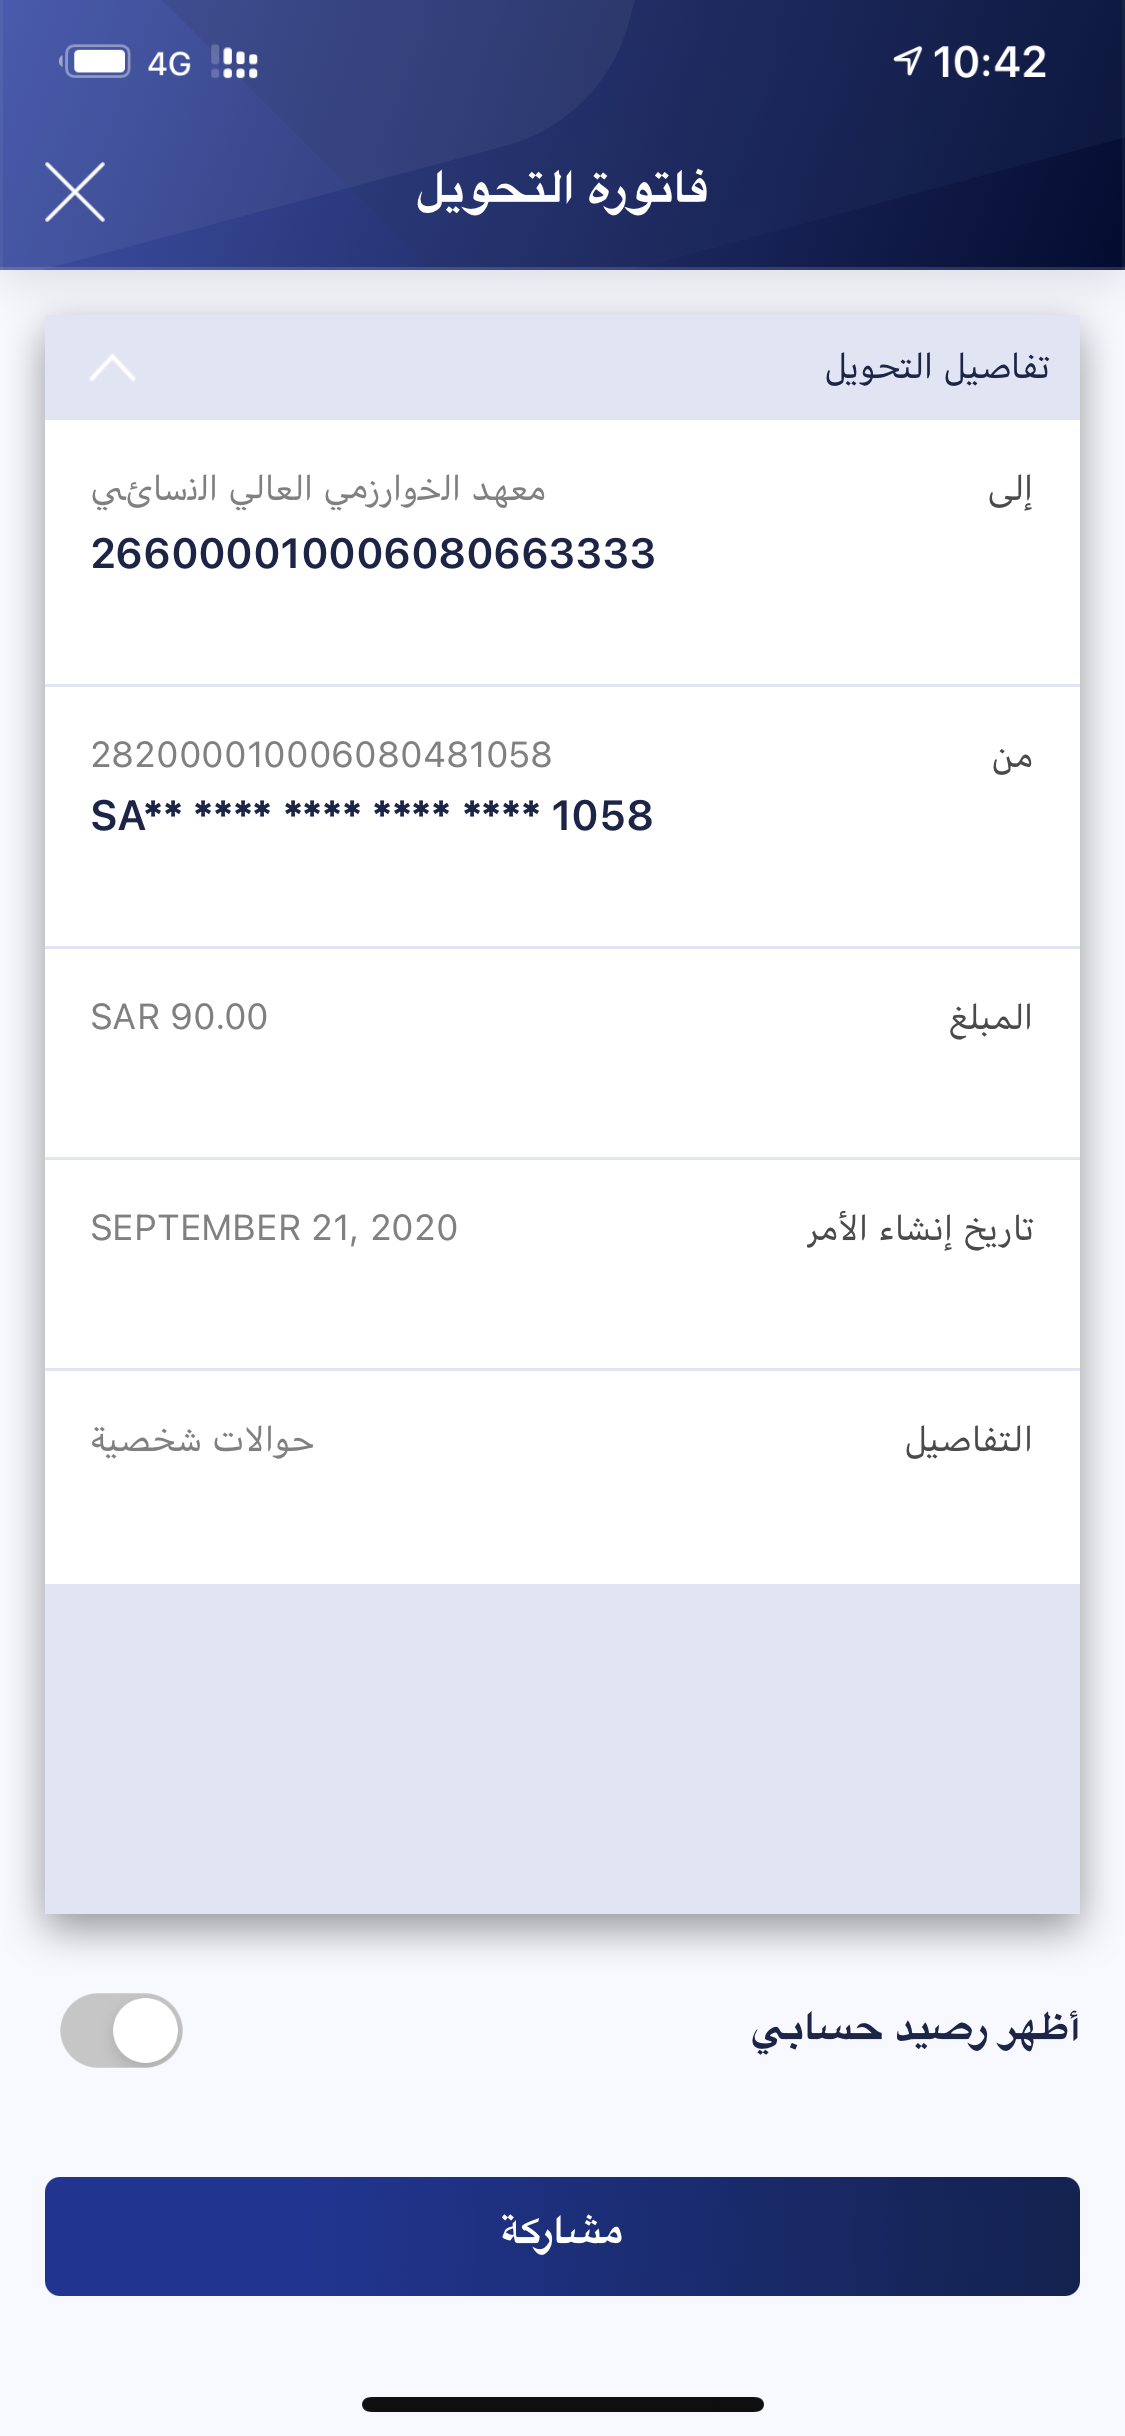1125x2436 pixels.
Task: Tap the battery icon in status bar
Action: [x=97, y=62]
